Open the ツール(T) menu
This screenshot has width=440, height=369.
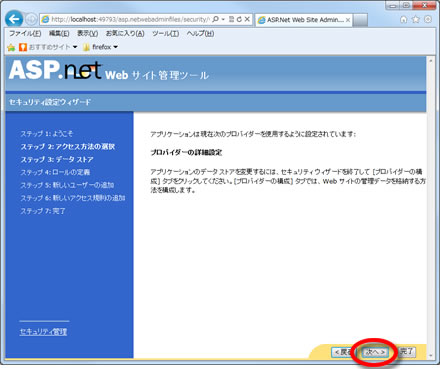(166, 33)
